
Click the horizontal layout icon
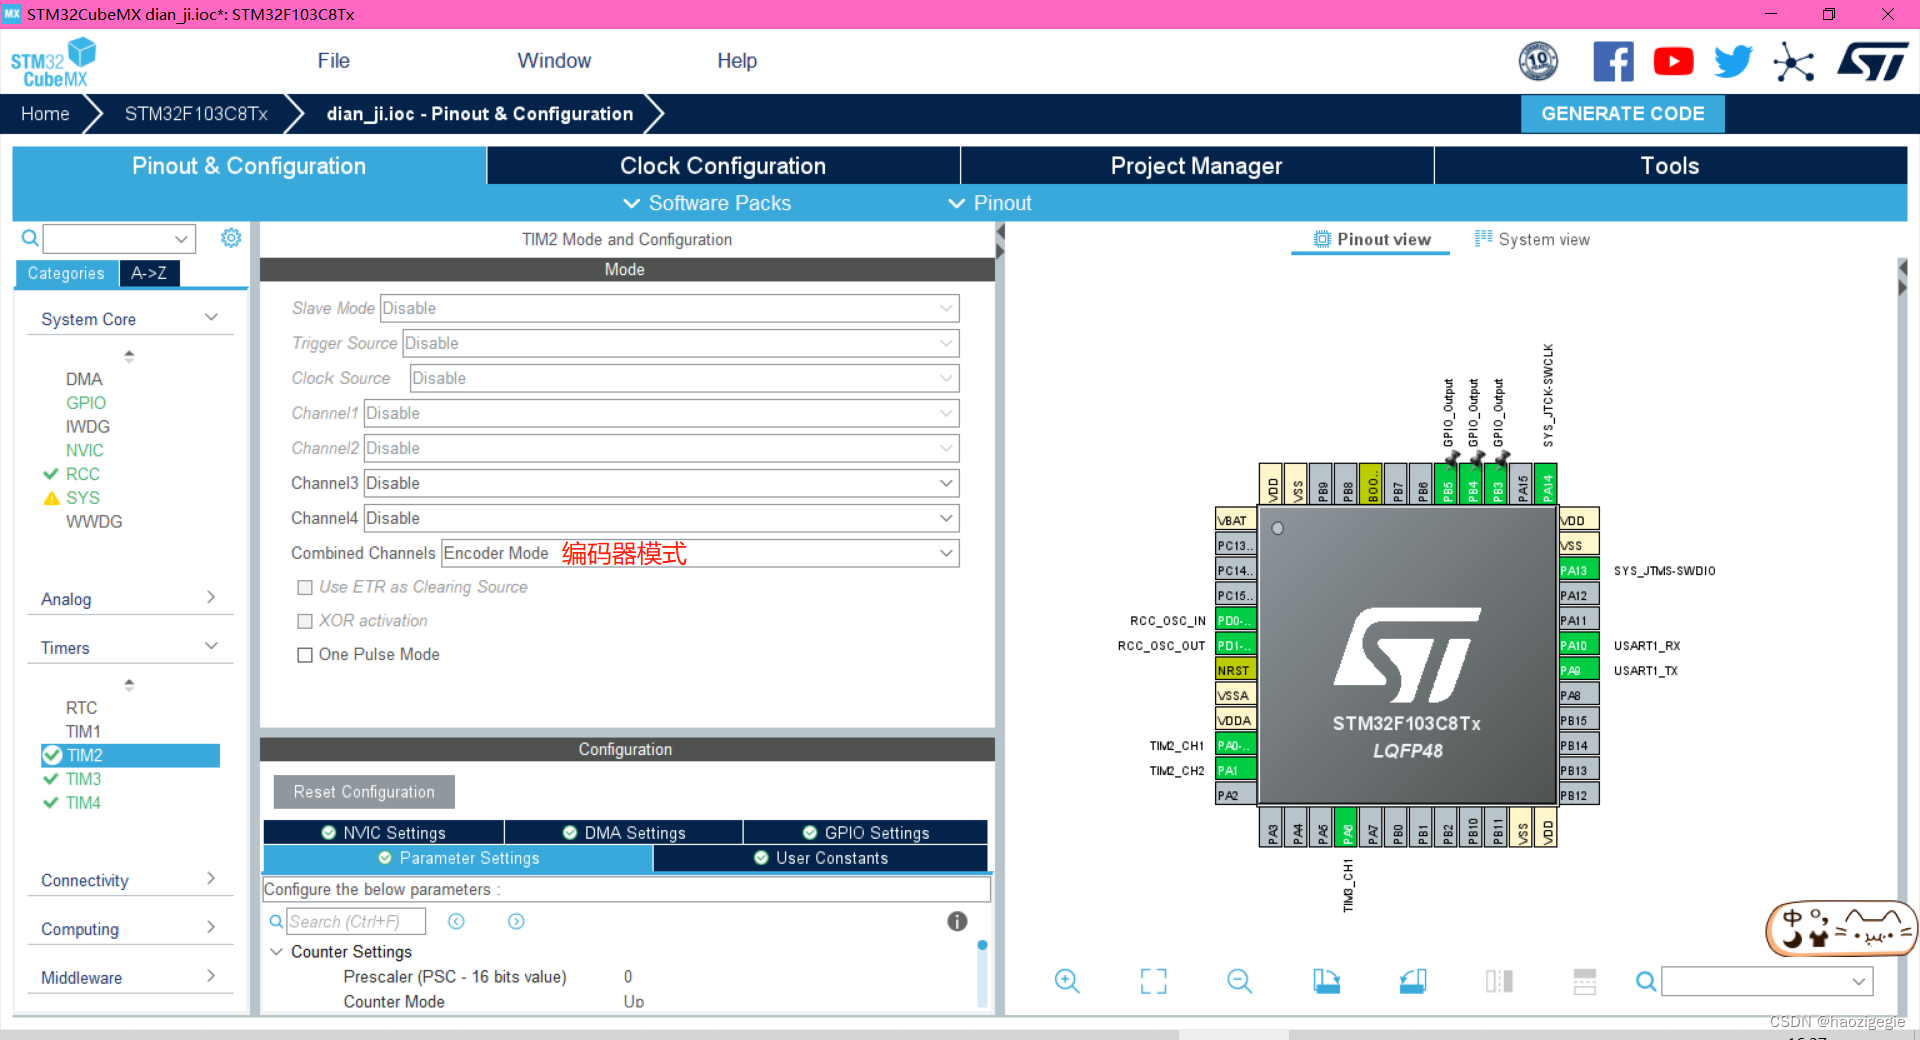pyautogui.click(x=1585, y=981)
